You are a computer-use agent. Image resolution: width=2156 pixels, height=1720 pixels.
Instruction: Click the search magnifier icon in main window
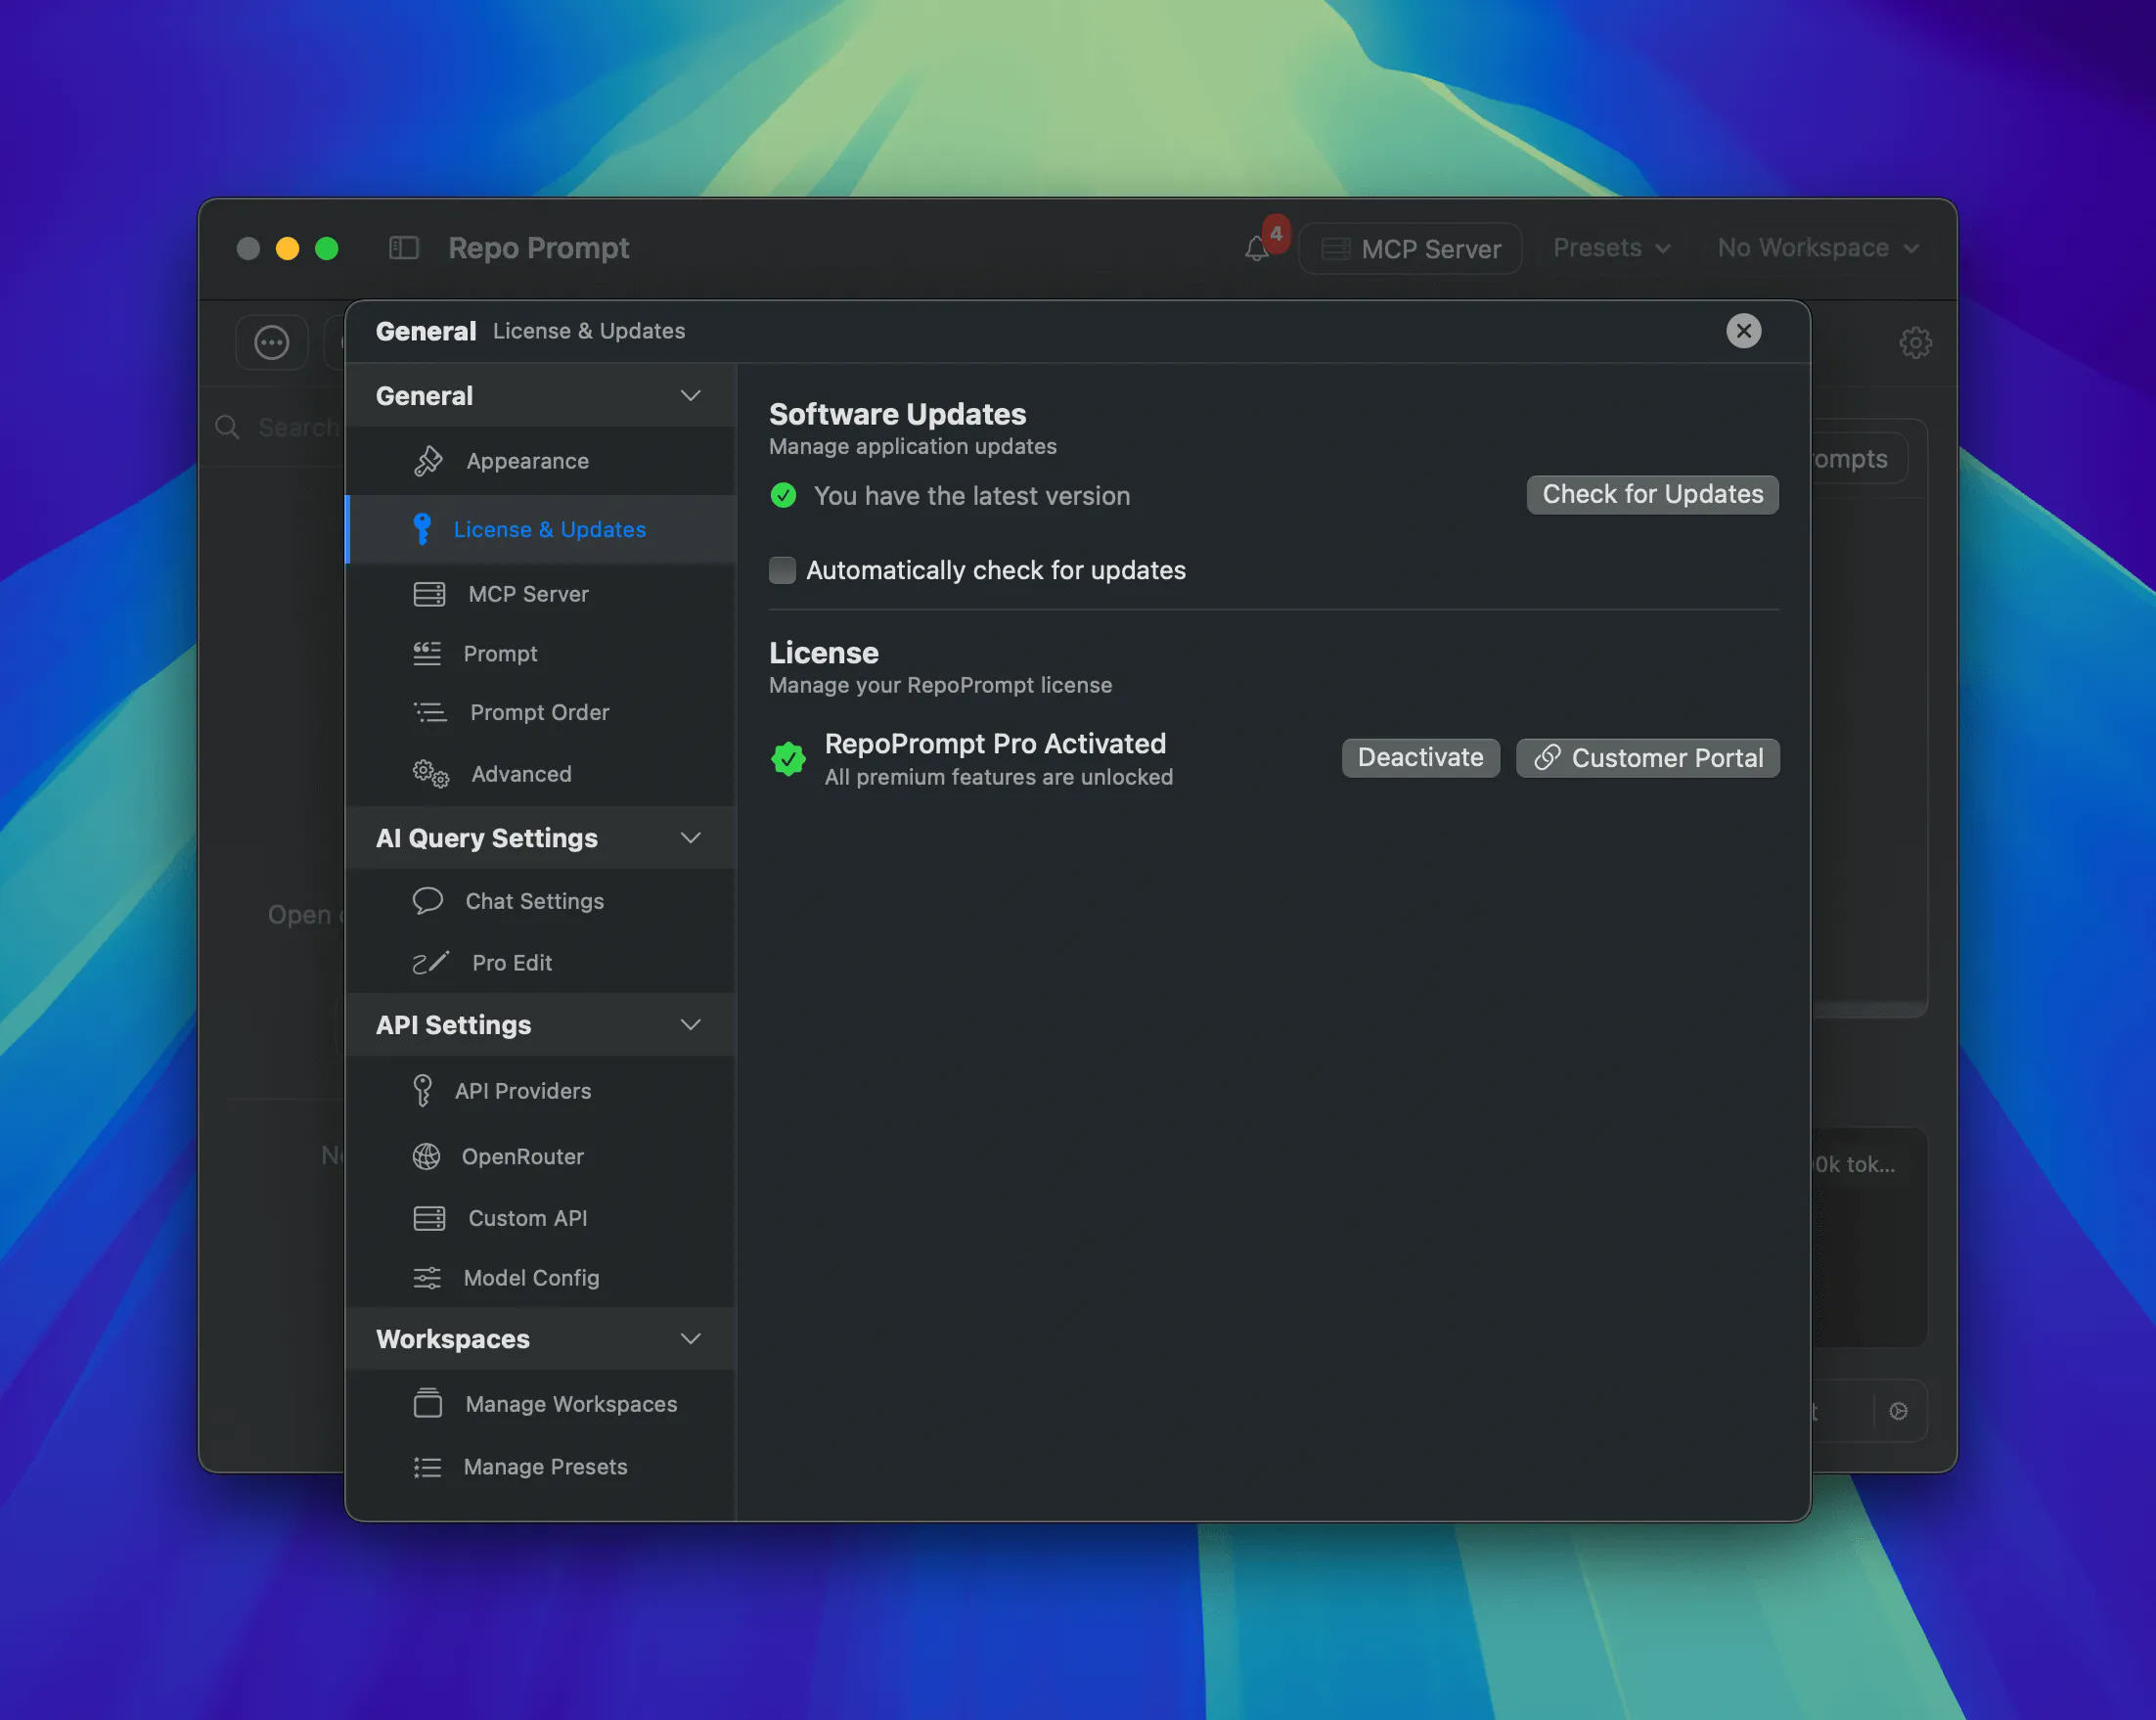(227, 427)
